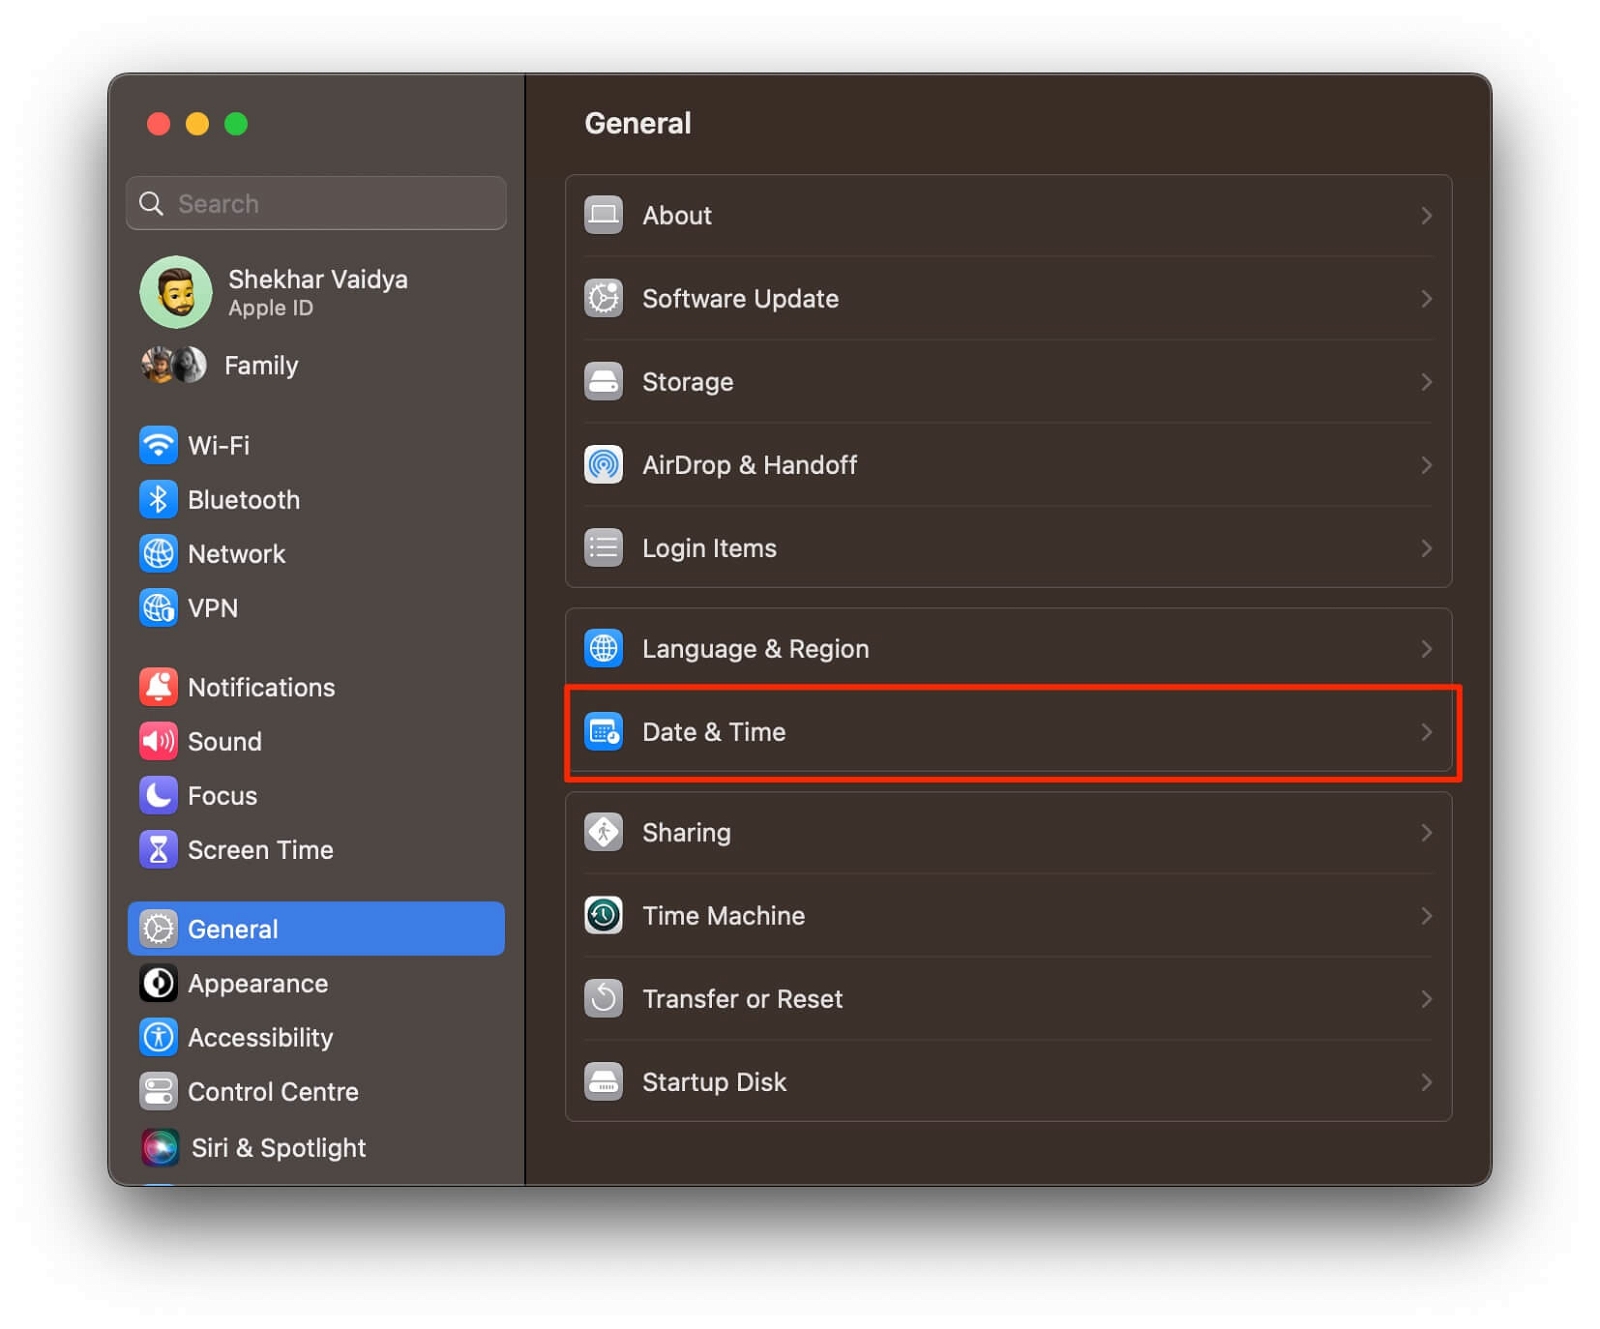Go to Accessibility settings in sidebar
Viewport: 1600px width, 1329px height.
(260, 1037)
